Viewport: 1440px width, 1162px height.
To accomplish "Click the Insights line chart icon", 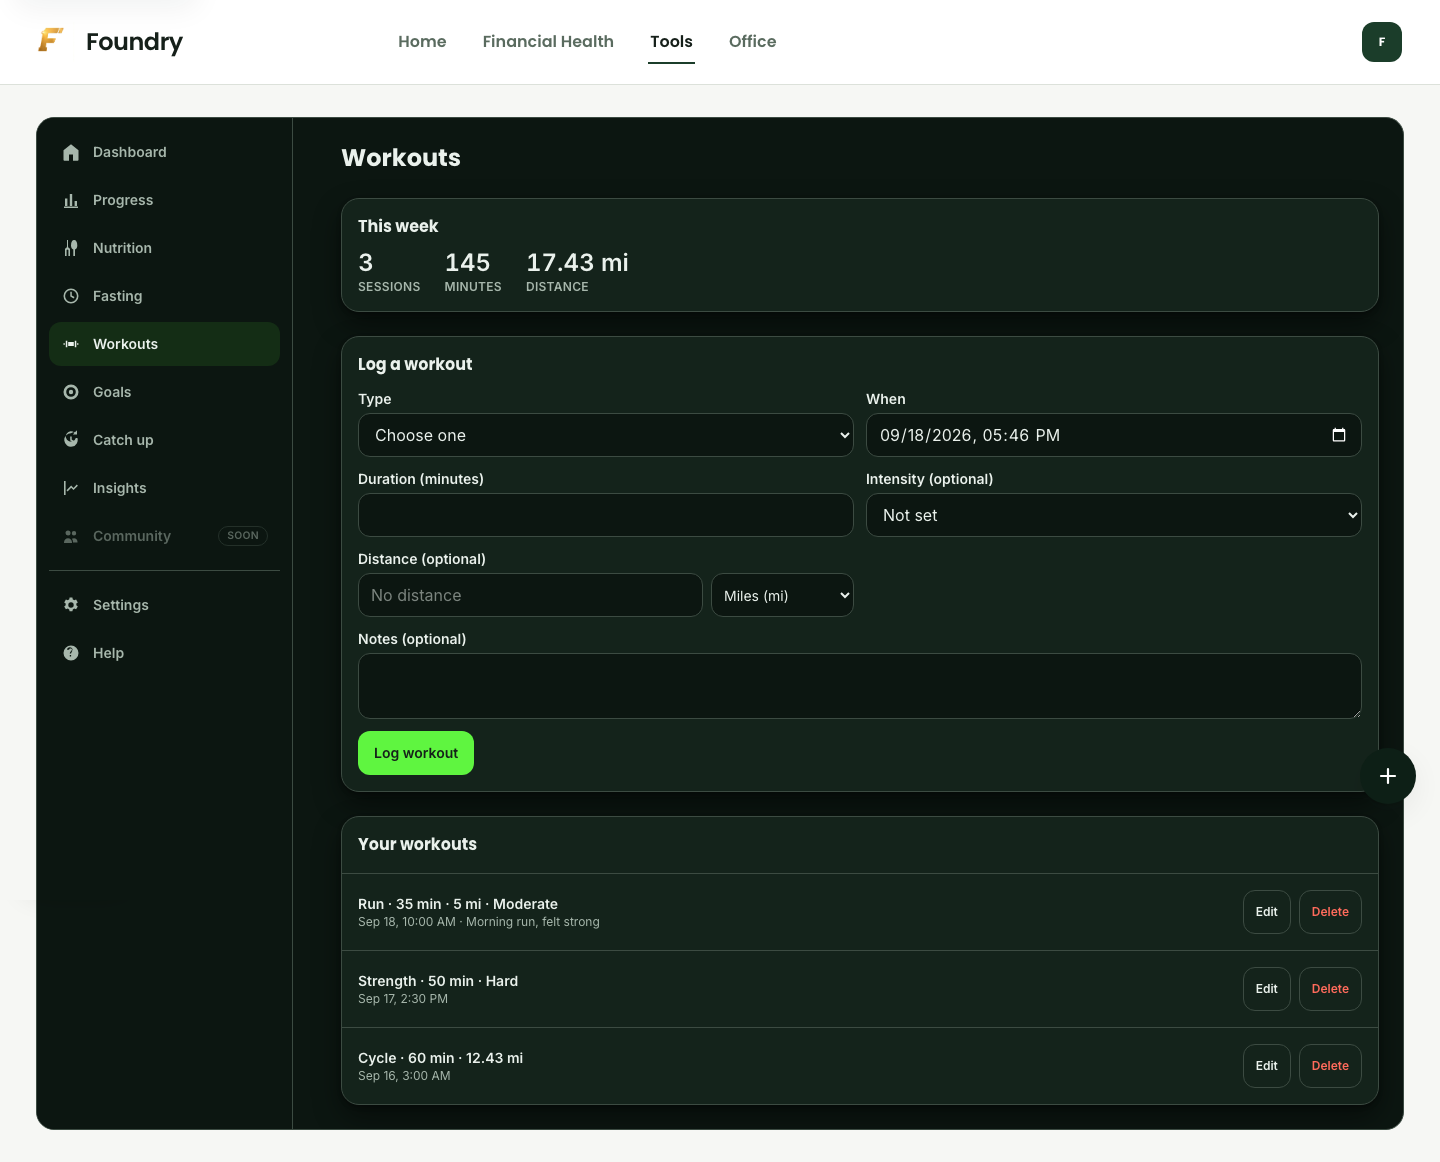I will (x=71, y=488).
